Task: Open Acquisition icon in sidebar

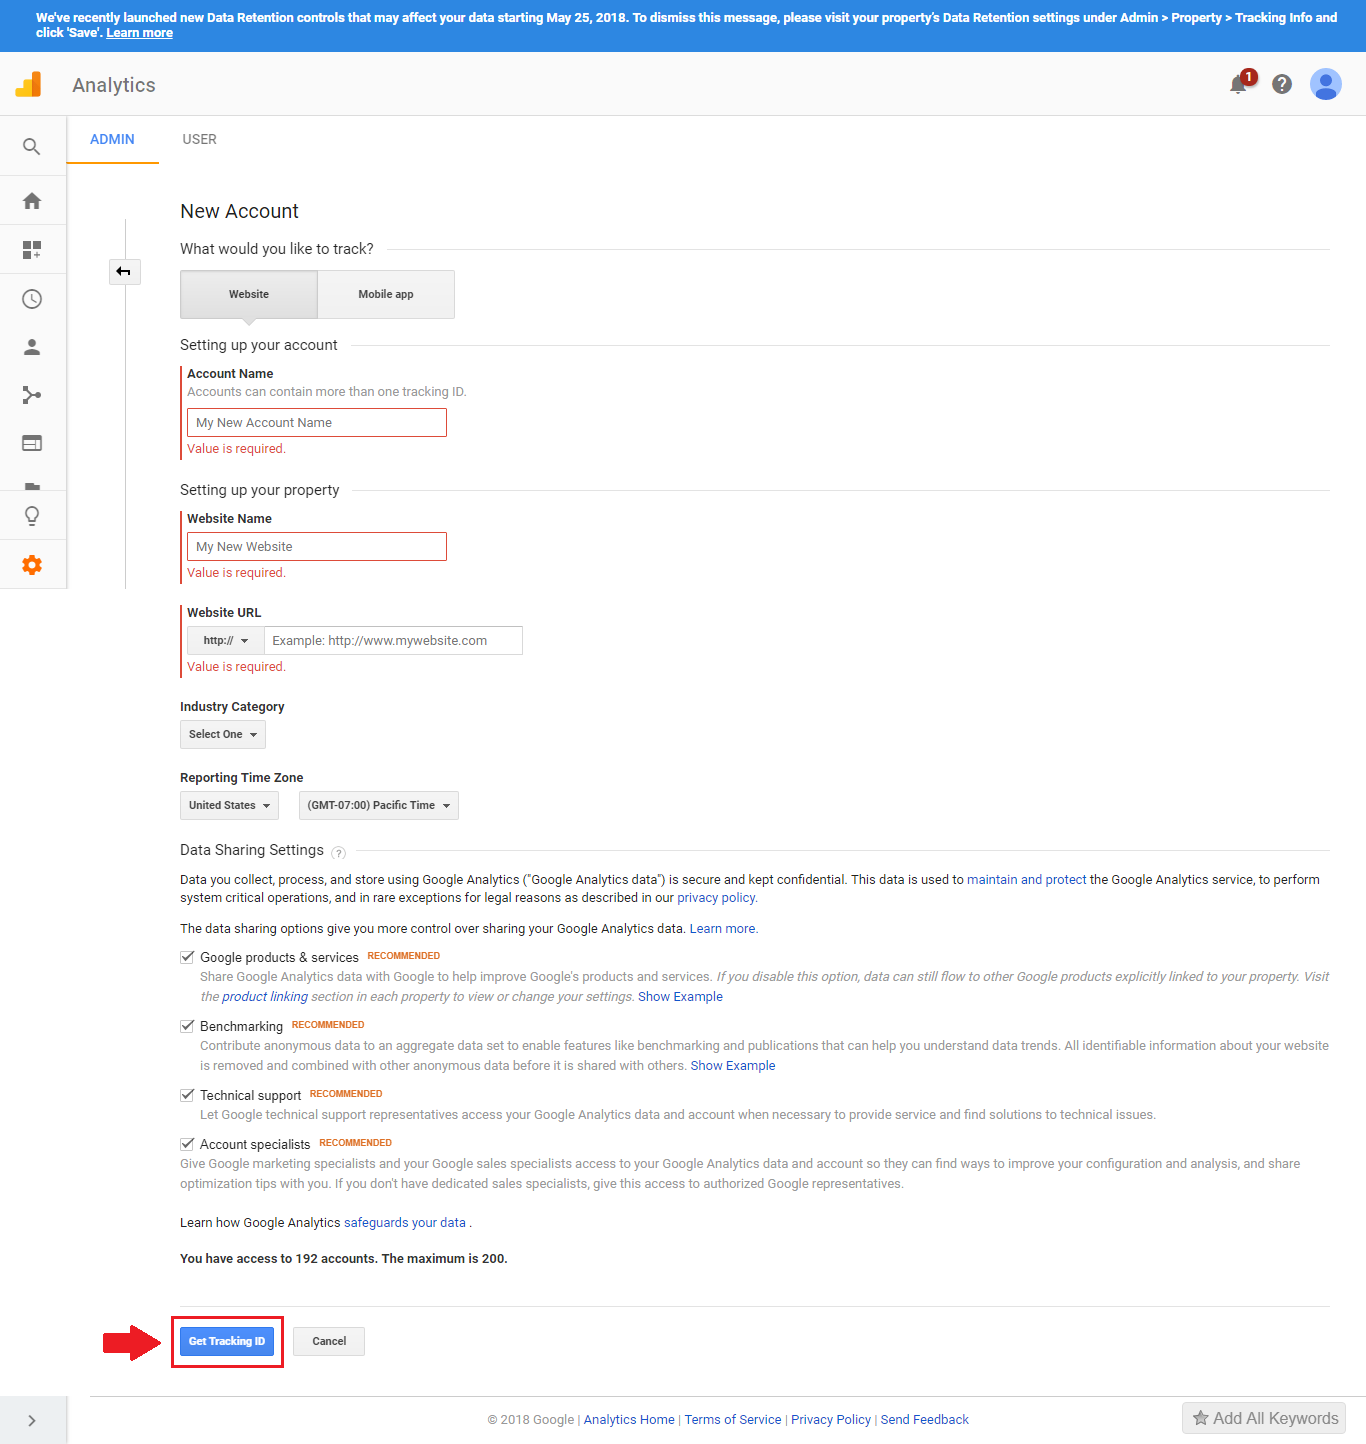Action: (32, 395)
